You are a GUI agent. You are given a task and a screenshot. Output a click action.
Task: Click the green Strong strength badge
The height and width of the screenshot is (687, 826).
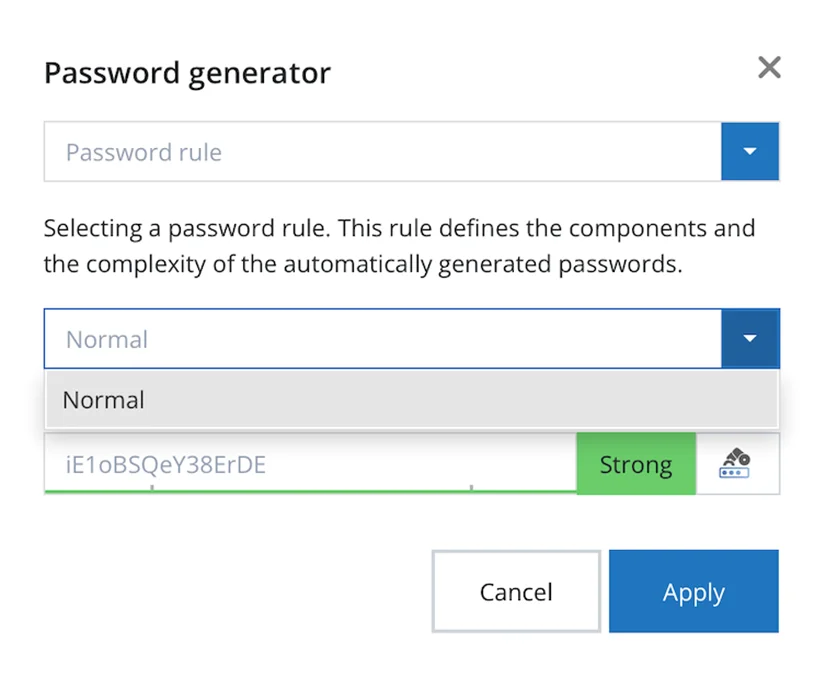tap(636, 464)
